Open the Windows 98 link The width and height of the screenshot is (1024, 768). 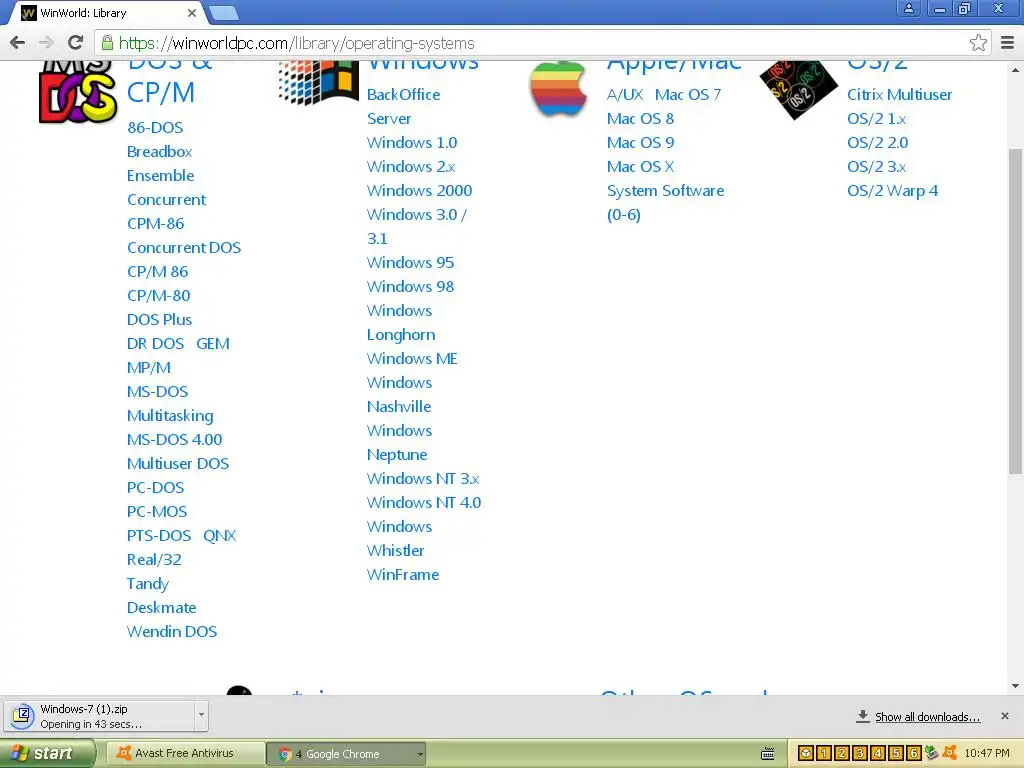point(410,287)
